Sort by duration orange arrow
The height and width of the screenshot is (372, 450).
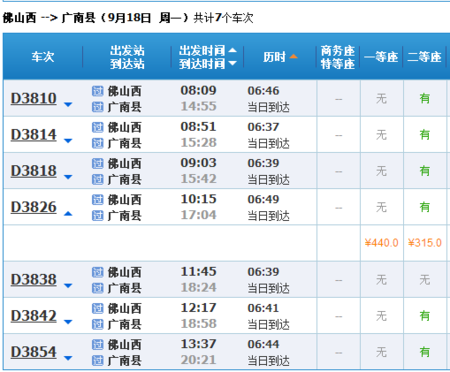click(x=293, y=56)
